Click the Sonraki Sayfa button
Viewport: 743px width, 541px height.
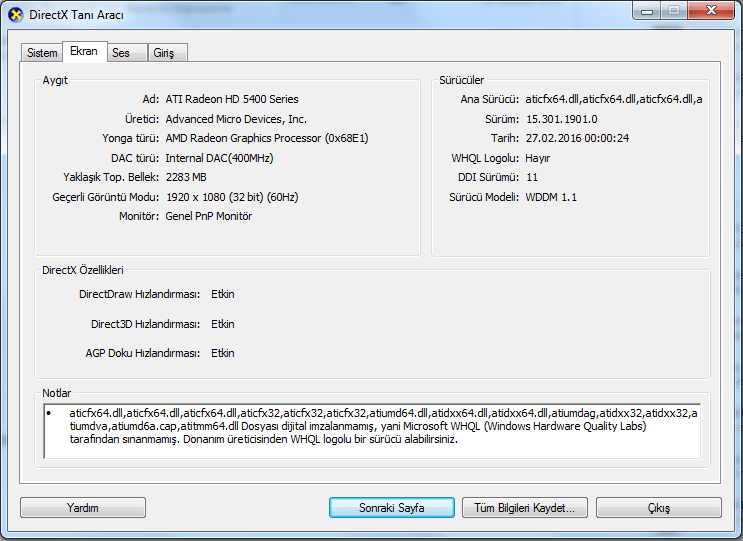point(391,508)
